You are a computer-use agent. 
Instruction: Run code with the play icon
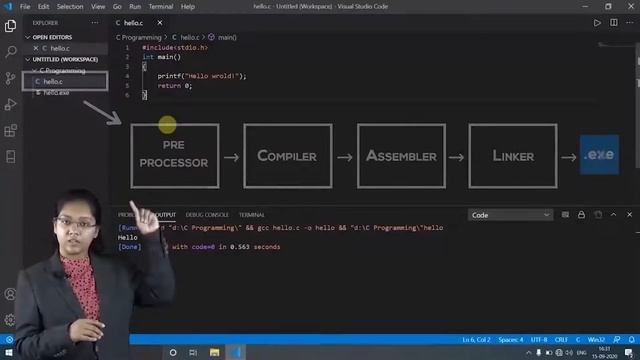click(597, 23)
